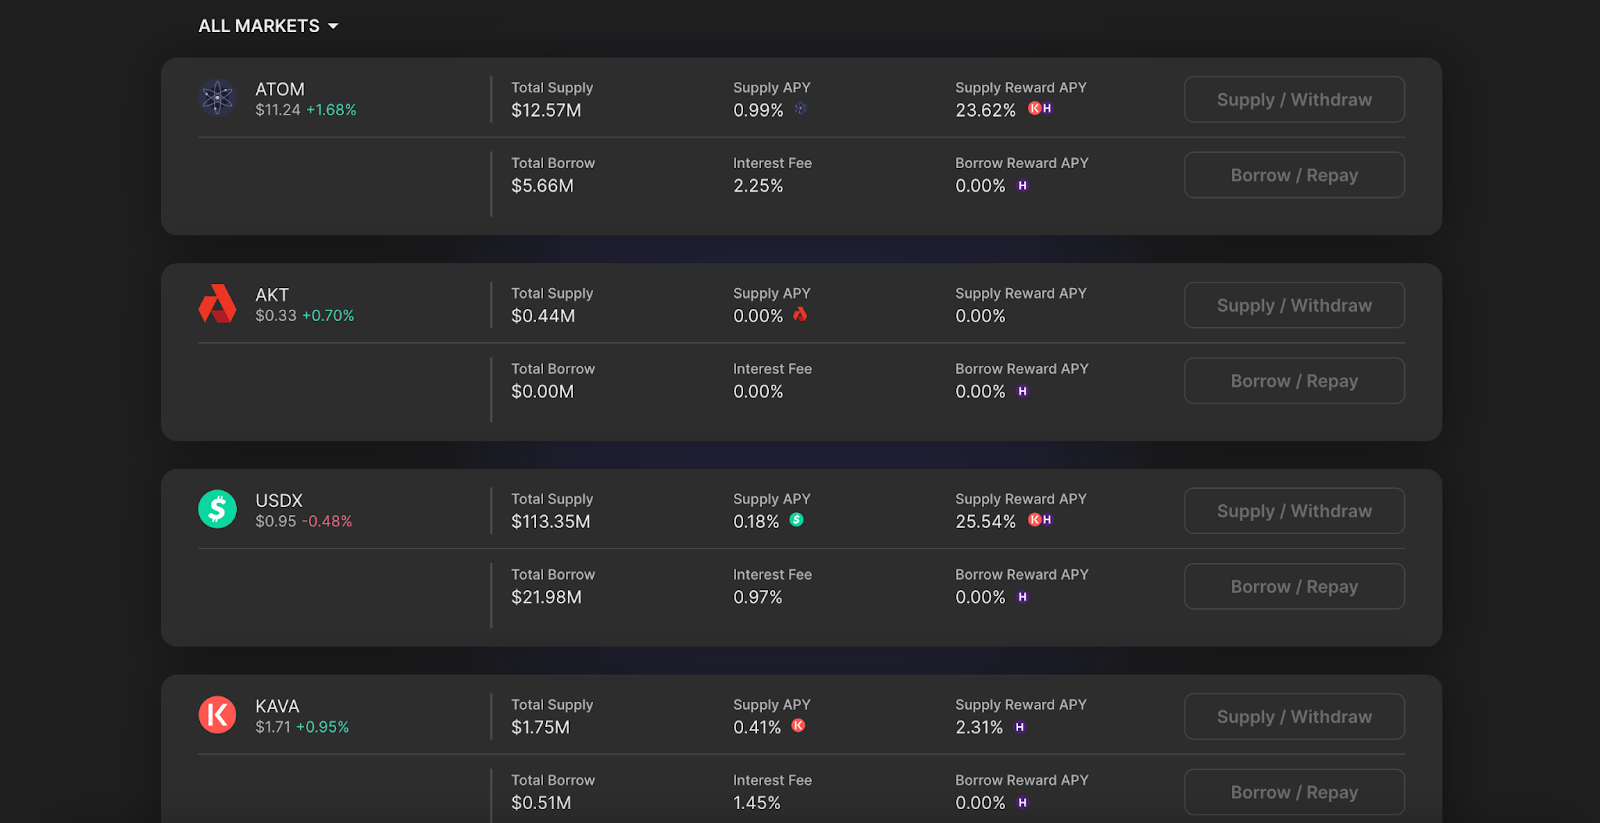Image resolution: width=1600 pixels, height=823 pixels.
Task: Click the H badge beside ATOM Borrow Reward APY
Action: [1022, 185]
